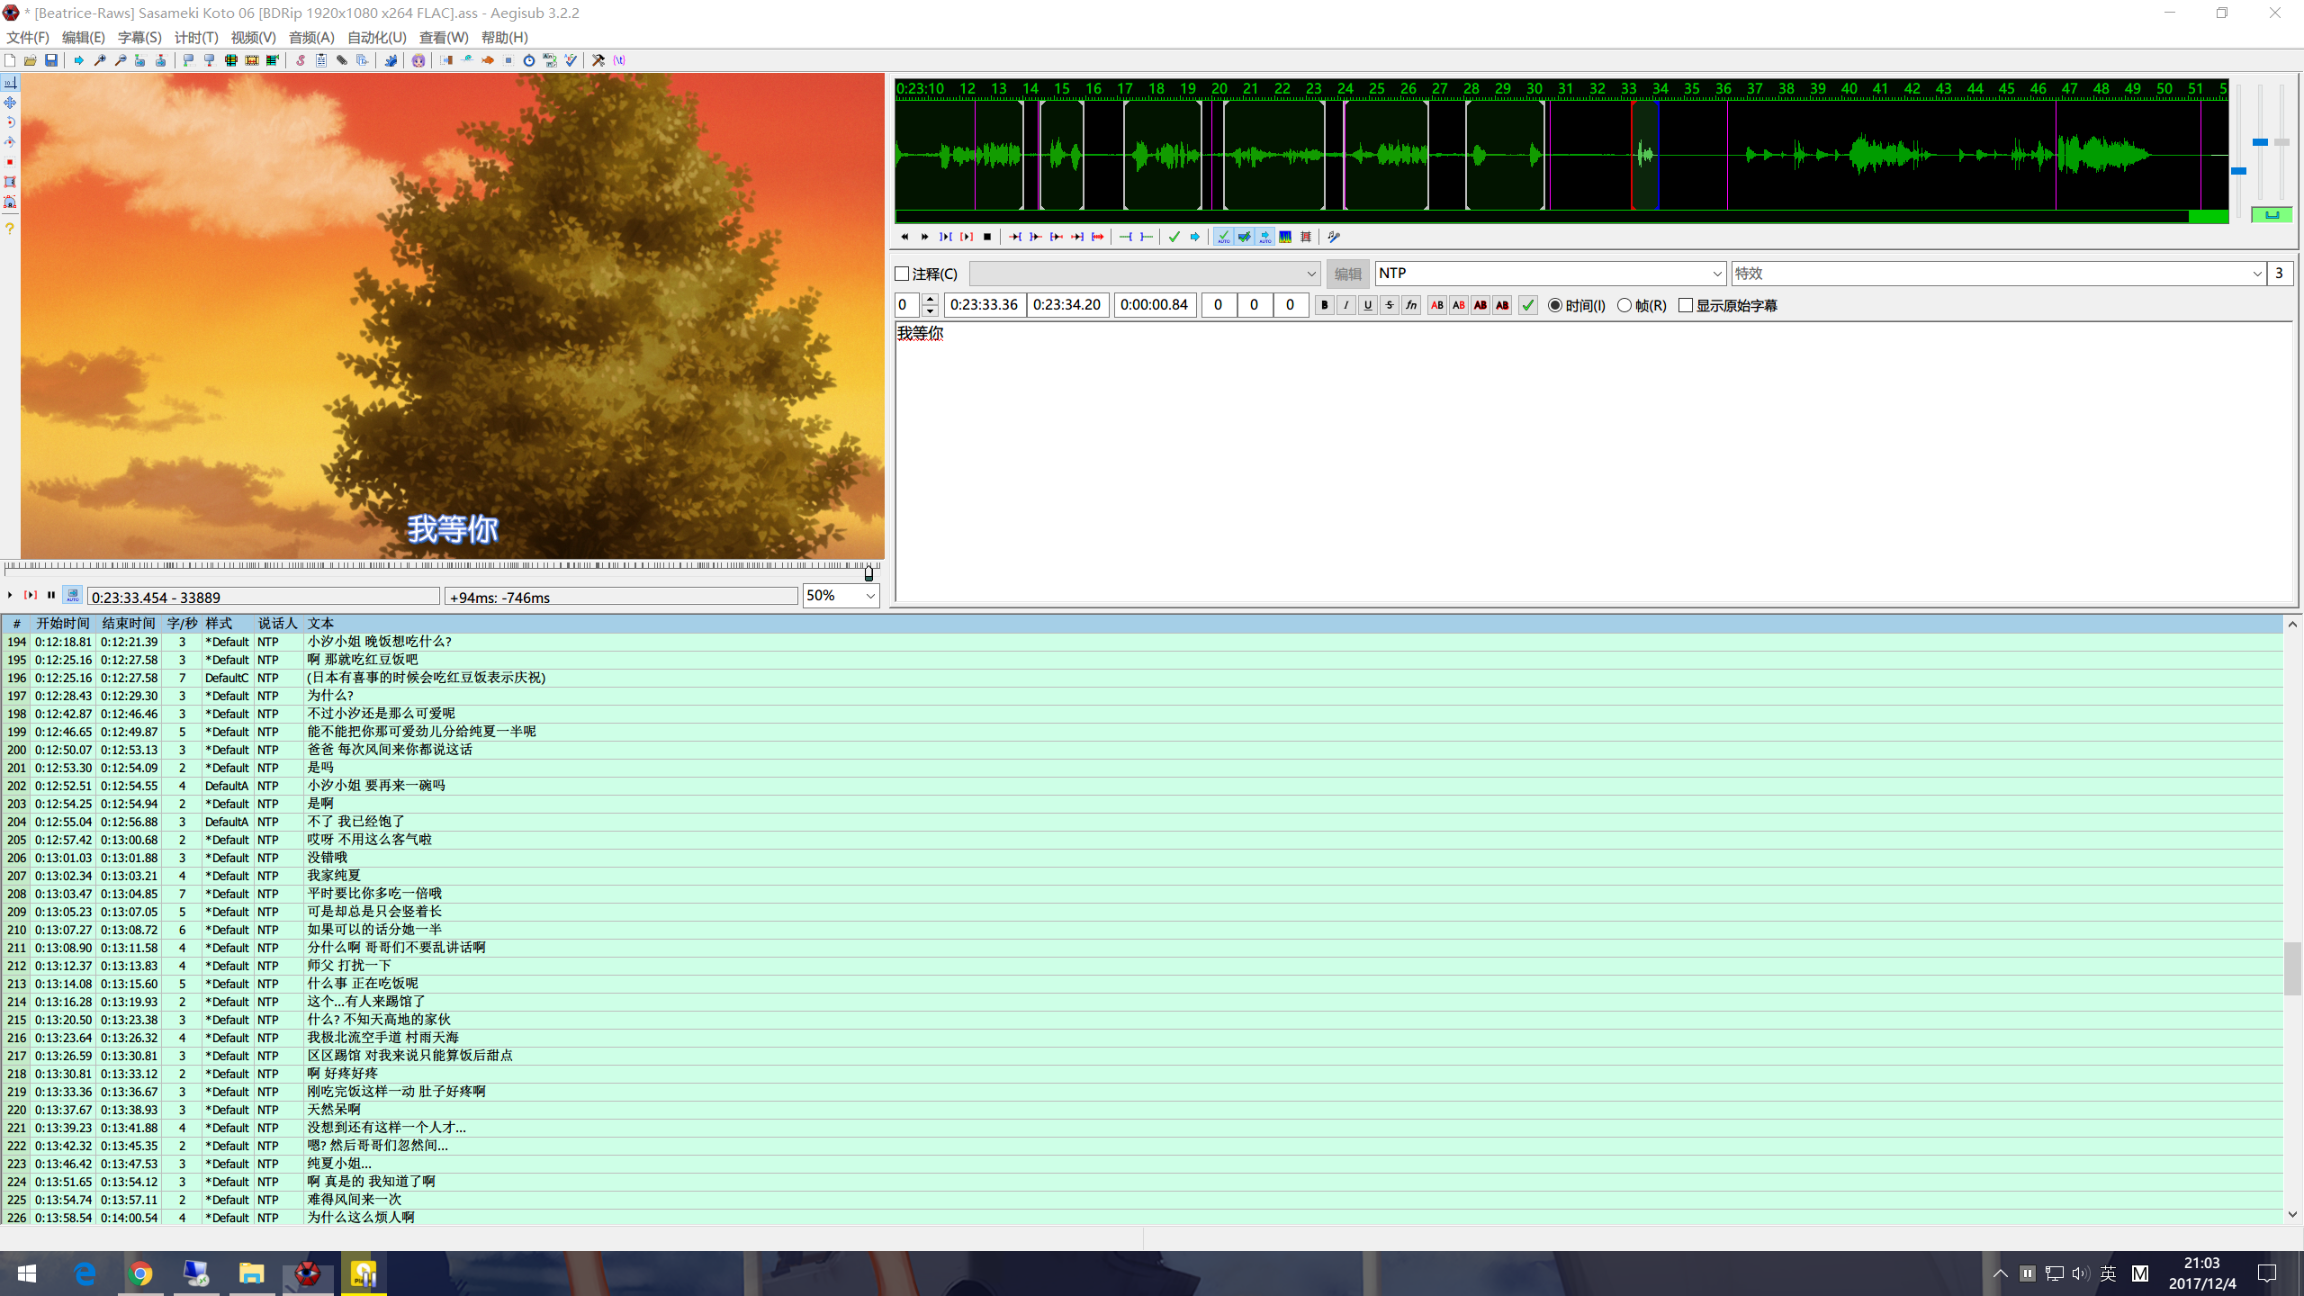
Task: Stop audio playback with the square button
Action: click(987, 237)
